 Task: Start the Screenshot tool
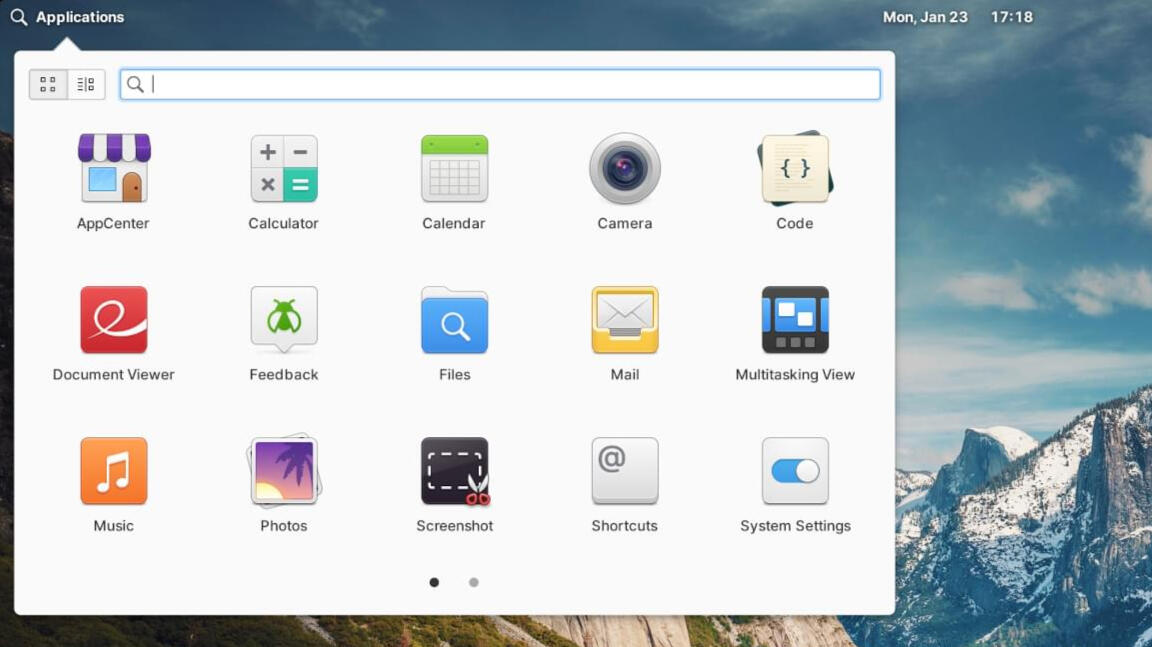(x=454, y=471)
